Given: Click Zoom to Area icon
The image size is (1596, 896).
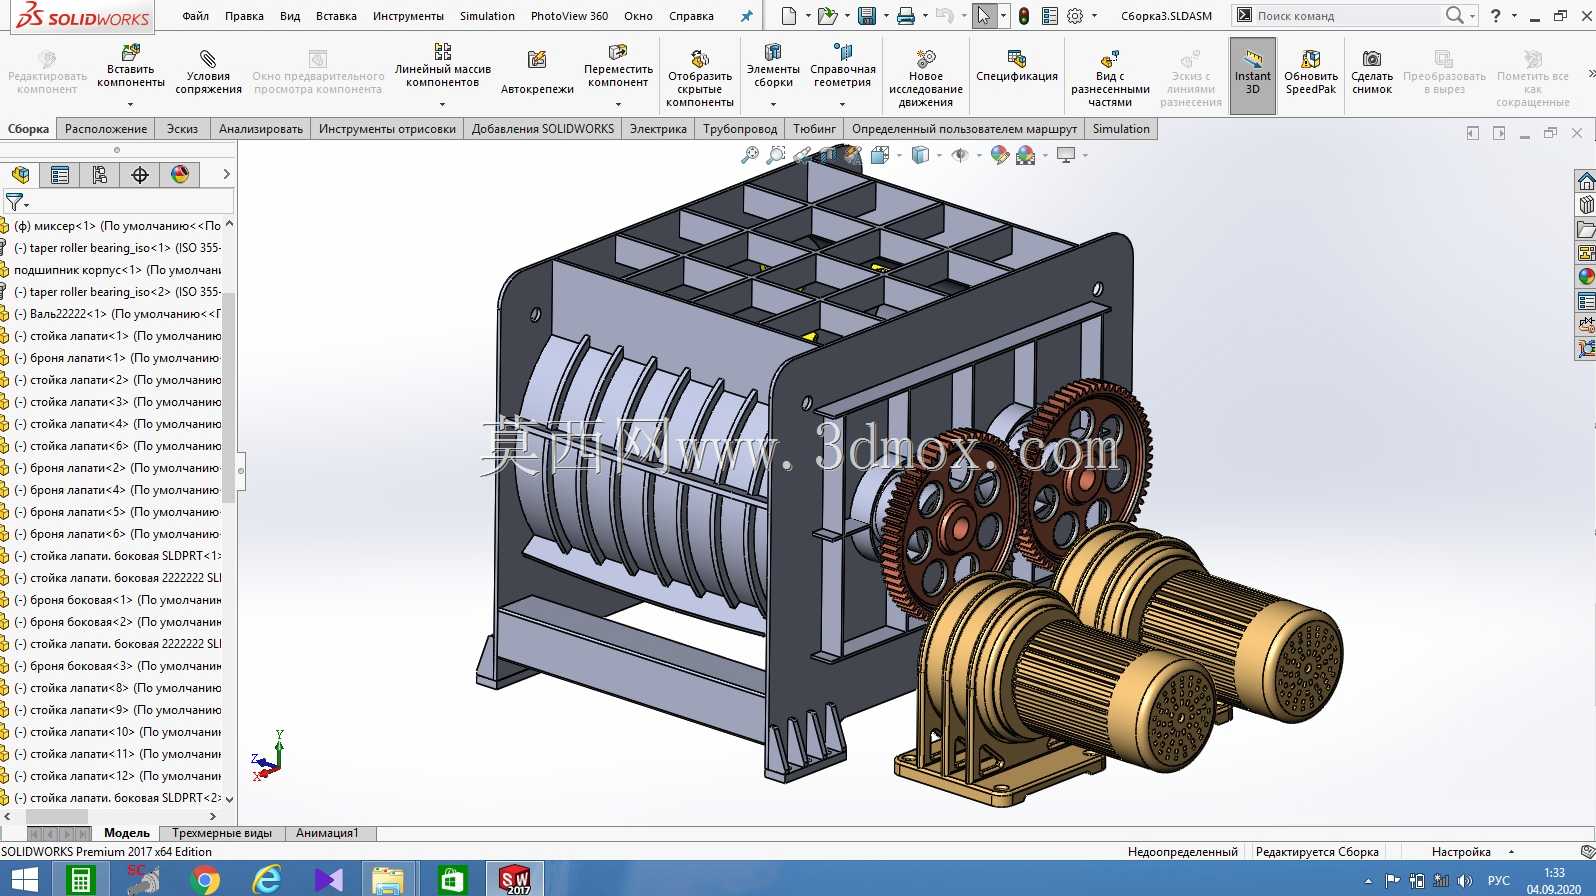Looking at the screenshot, I should (776, 155).
